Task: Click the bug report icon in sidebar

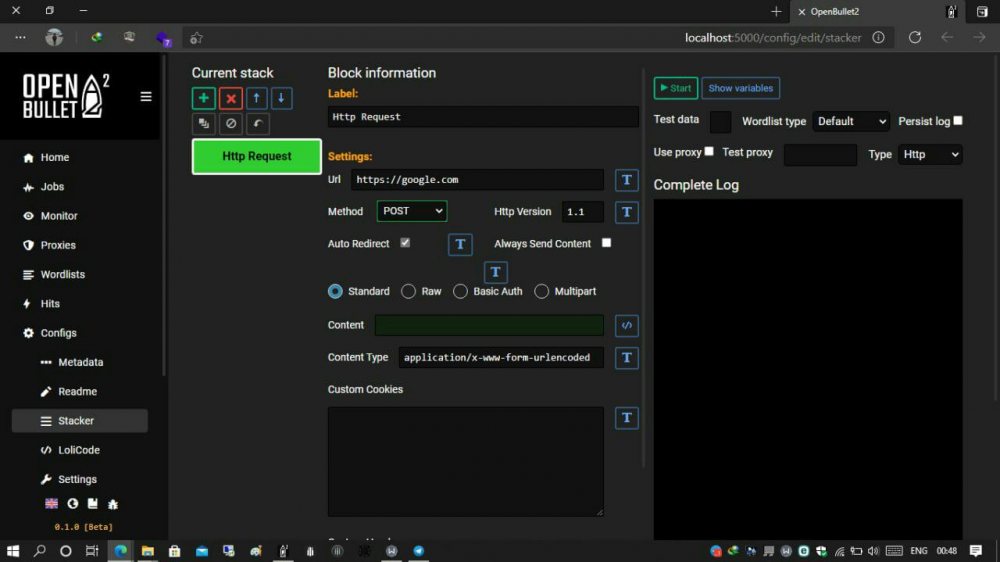Action: coord(113,504)
